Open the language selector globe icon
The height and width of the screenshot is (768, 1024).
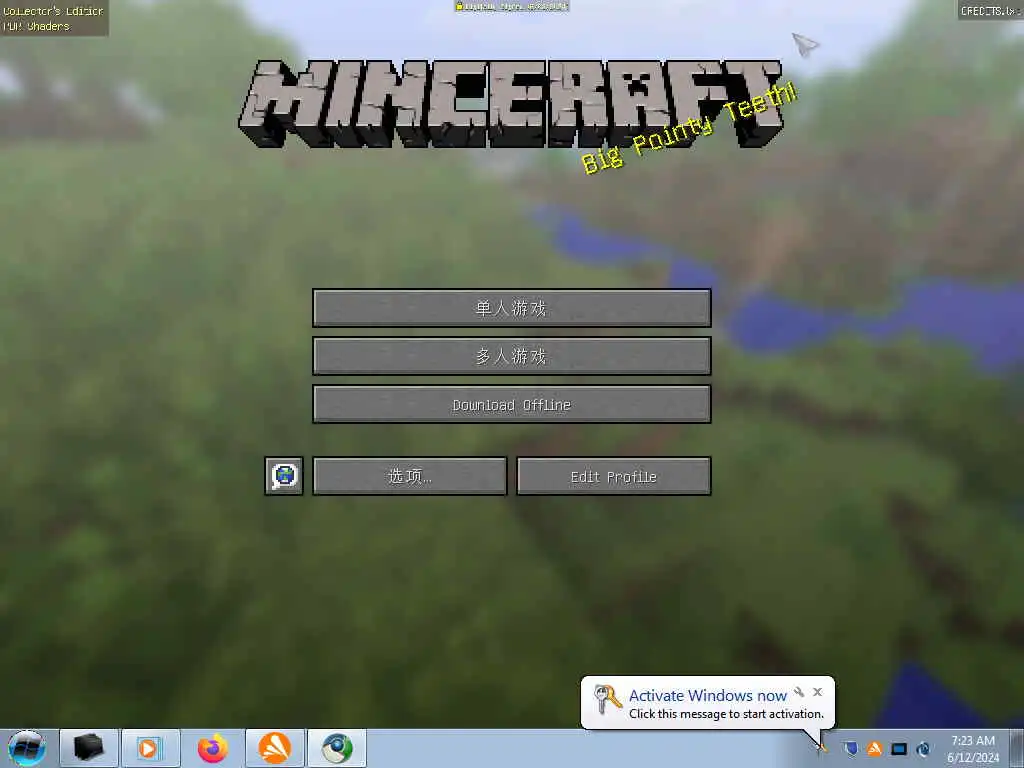[283, 476]
